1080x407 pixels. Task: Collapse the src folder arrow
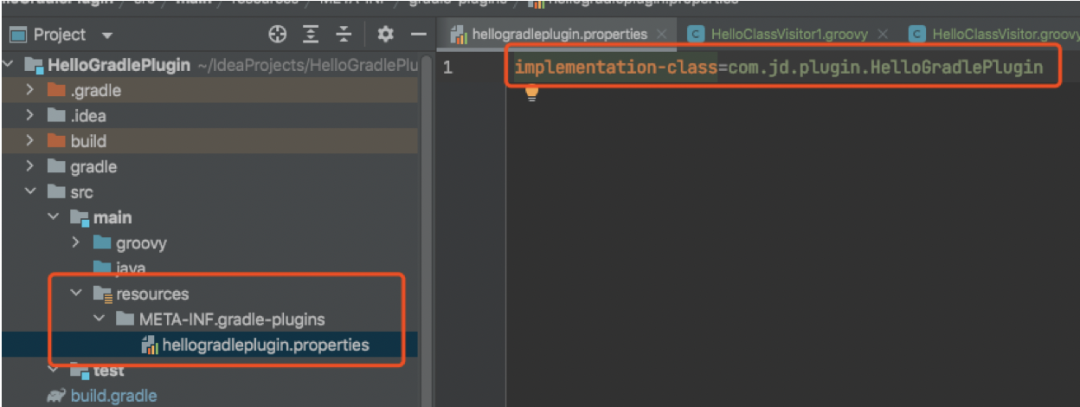(x=30, y=191)
